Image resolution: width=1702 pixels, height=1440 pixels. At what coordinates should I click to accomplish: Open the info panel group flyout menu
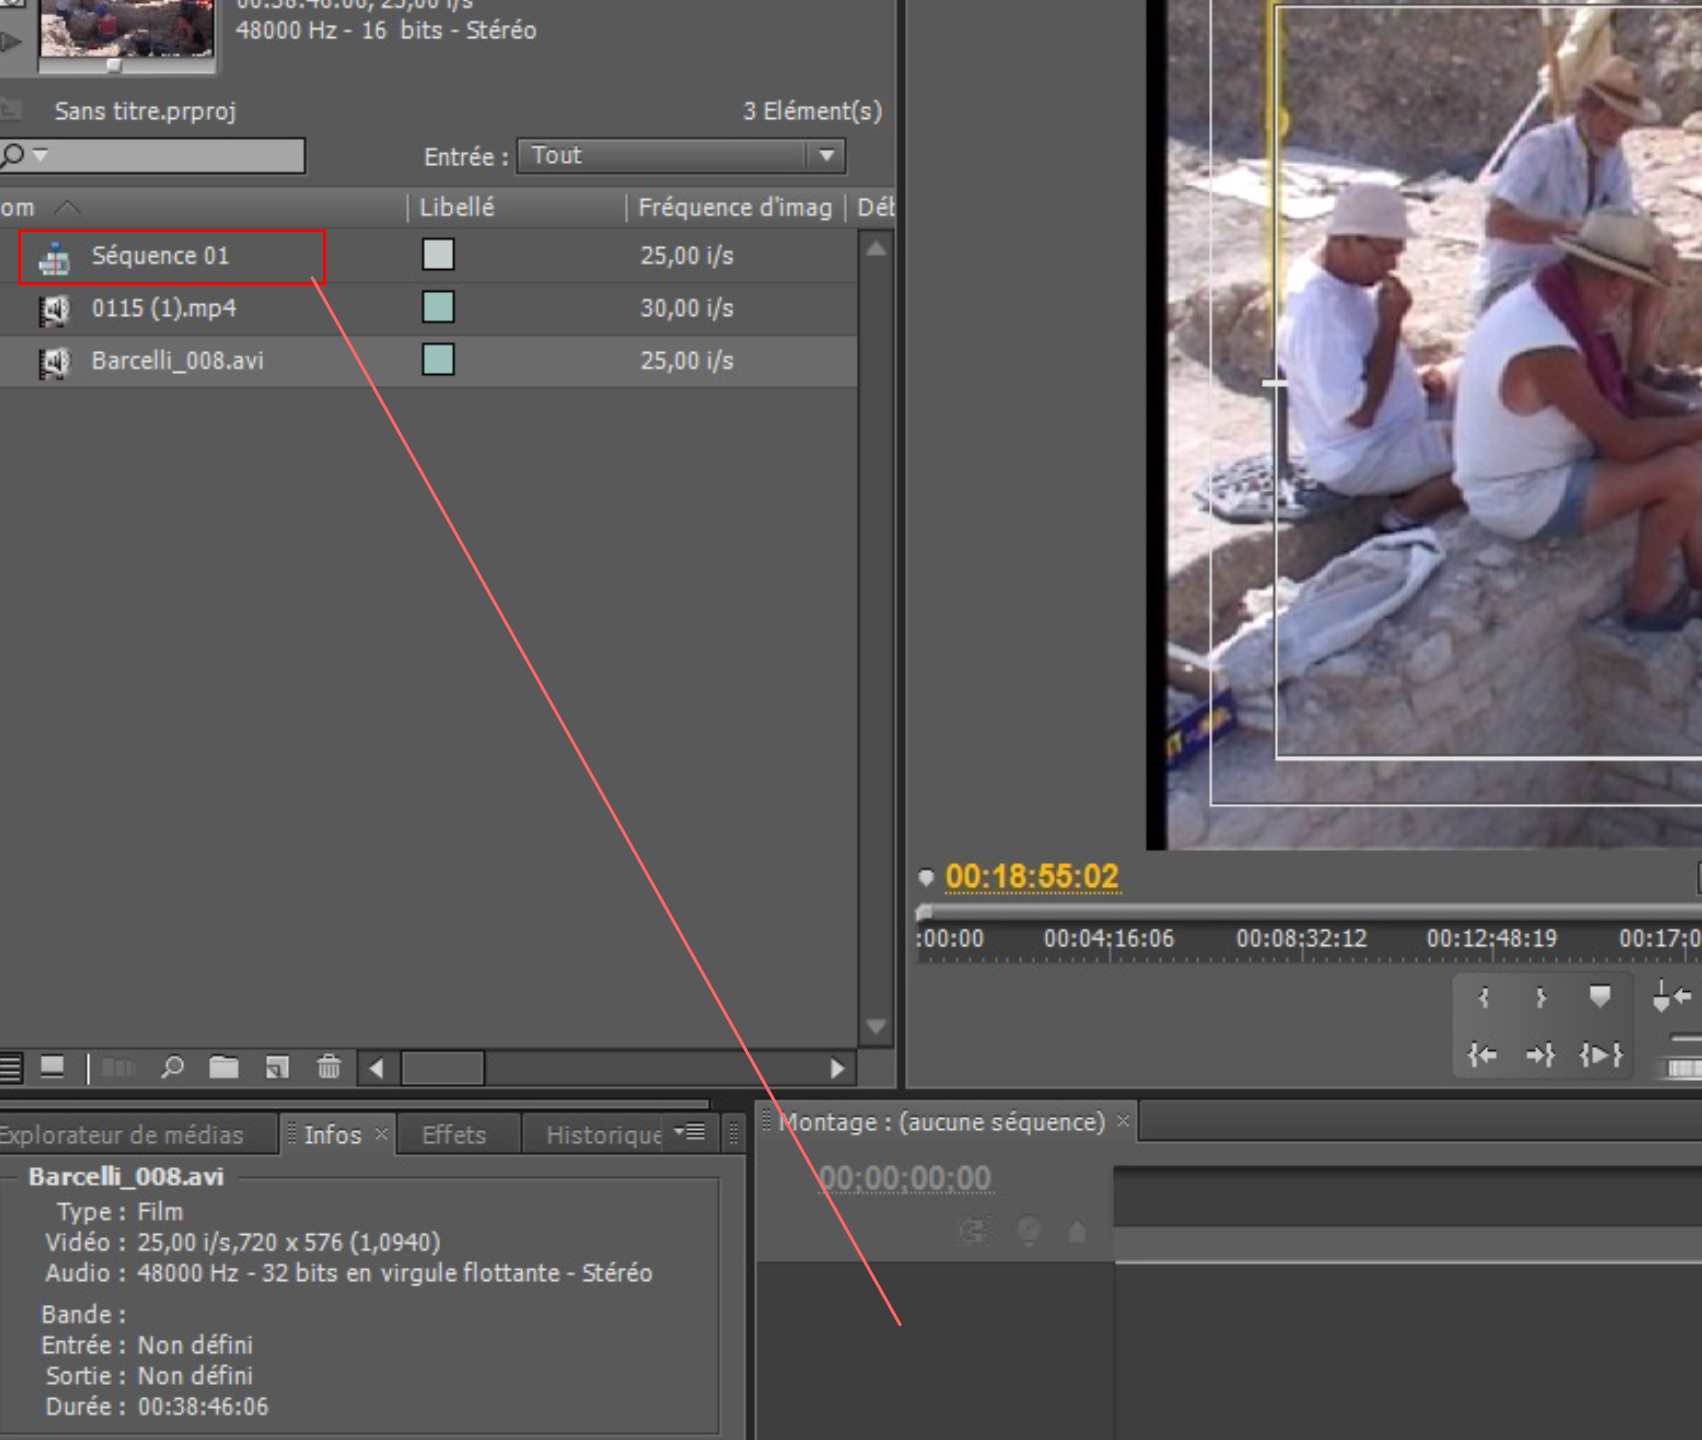[691, 1132]
